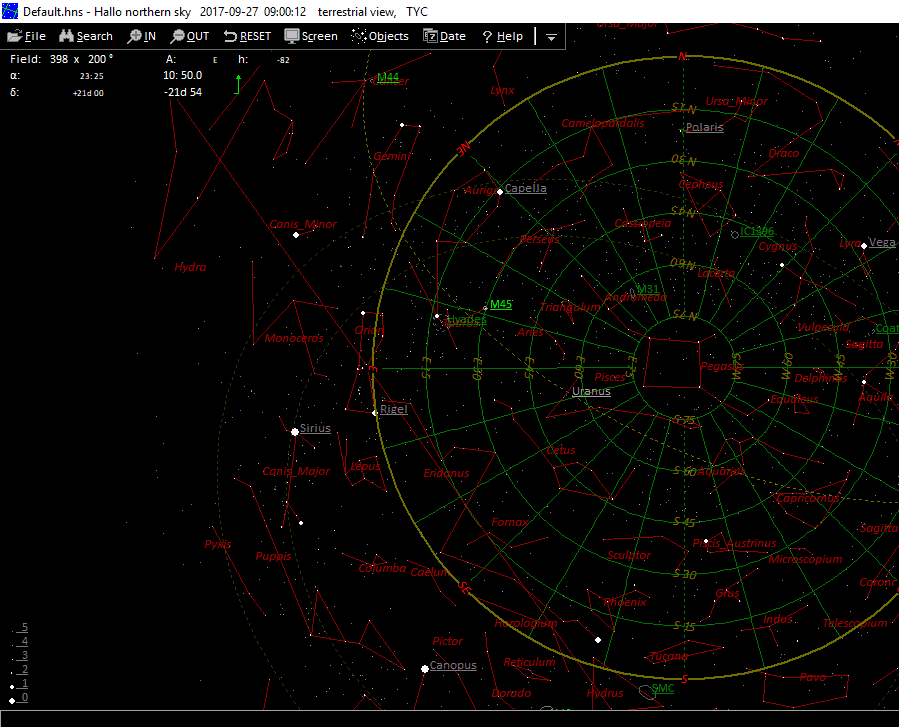Click the Pegasus constellation name
The image size is (899, 728).
point(722,366)
